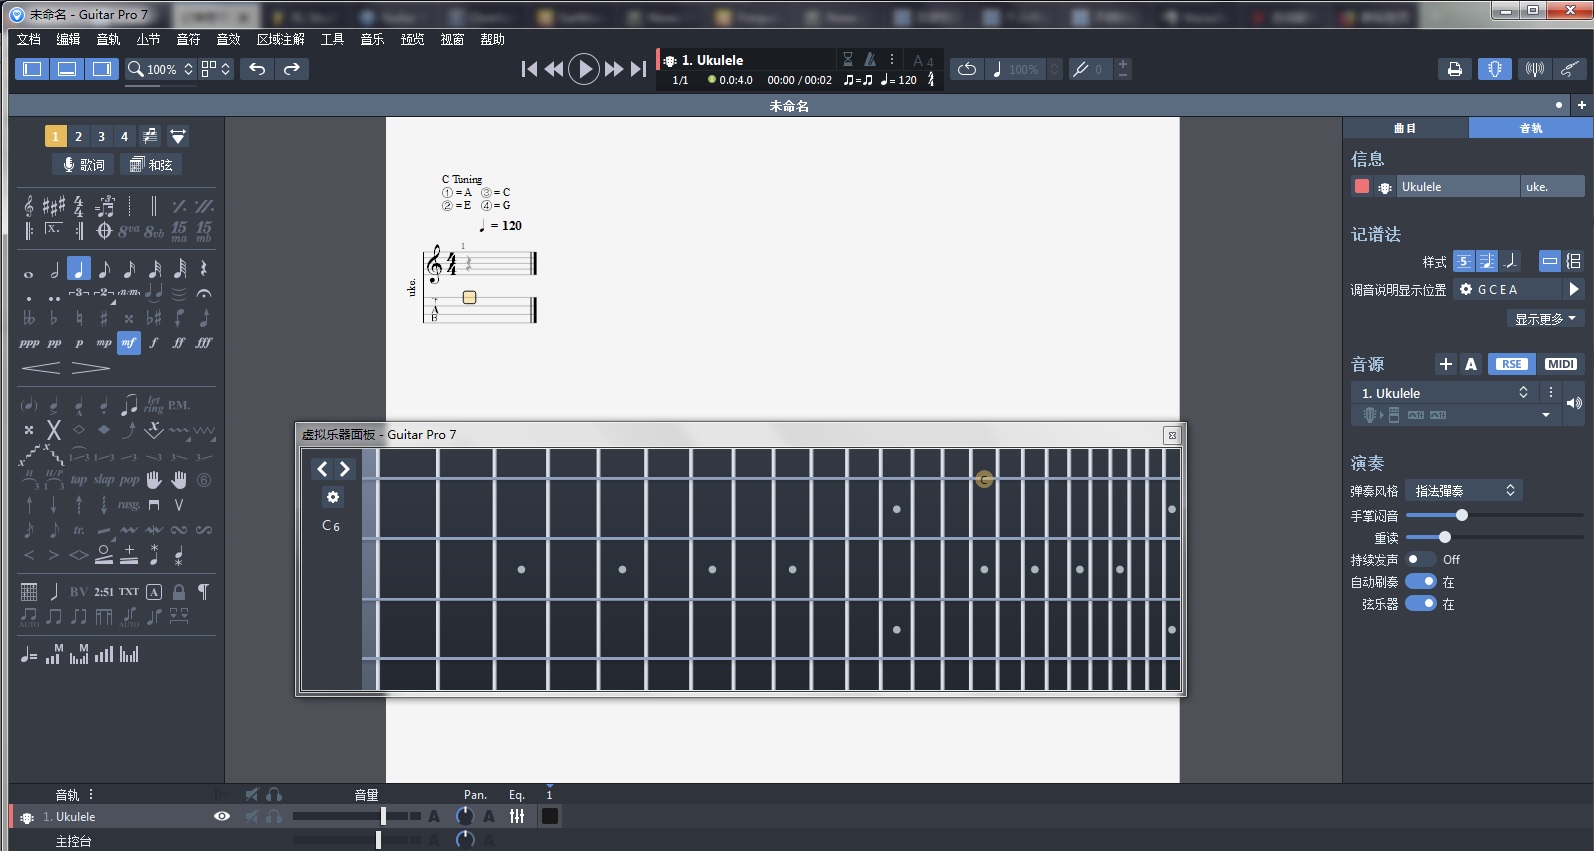Open the 弹奏风格 dropdown

tap(1464, 490)
